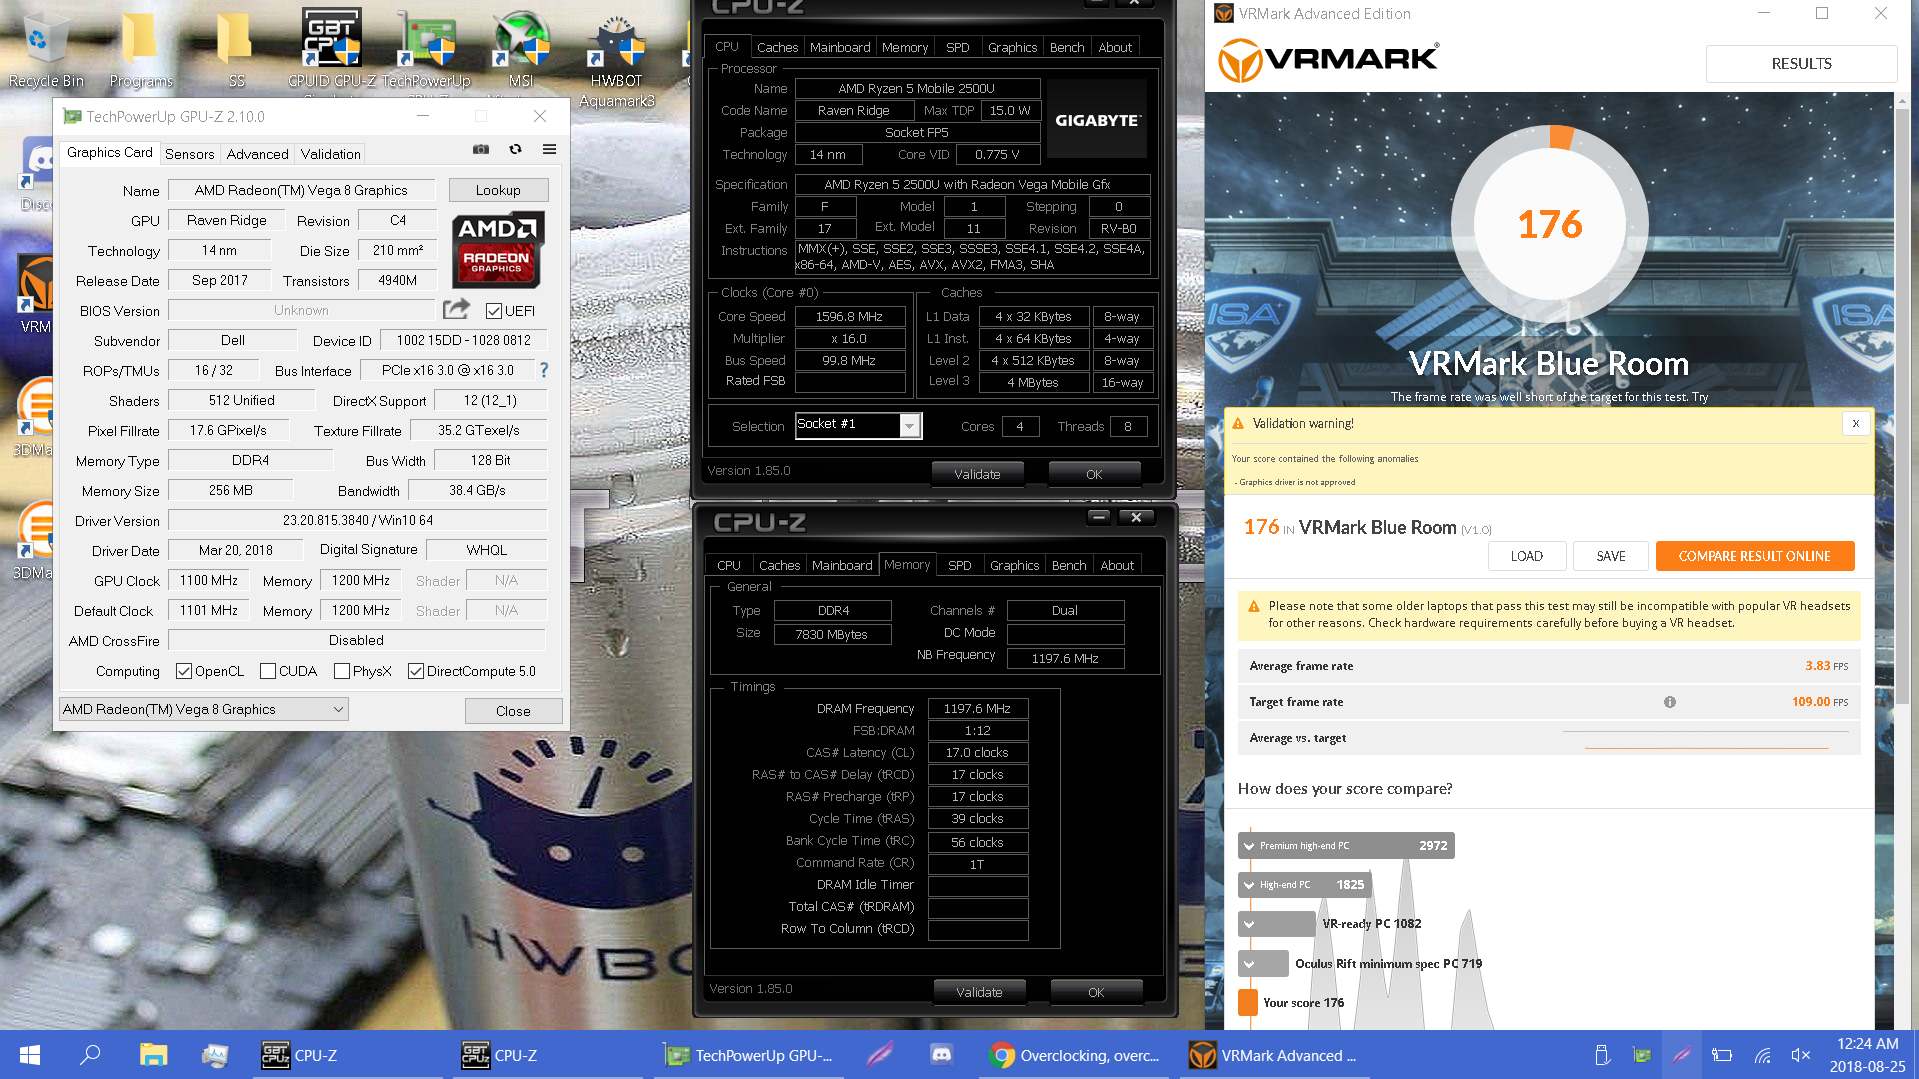
Task: Click the AMD Radeon Graphics logo
Action: pos(498,250)
